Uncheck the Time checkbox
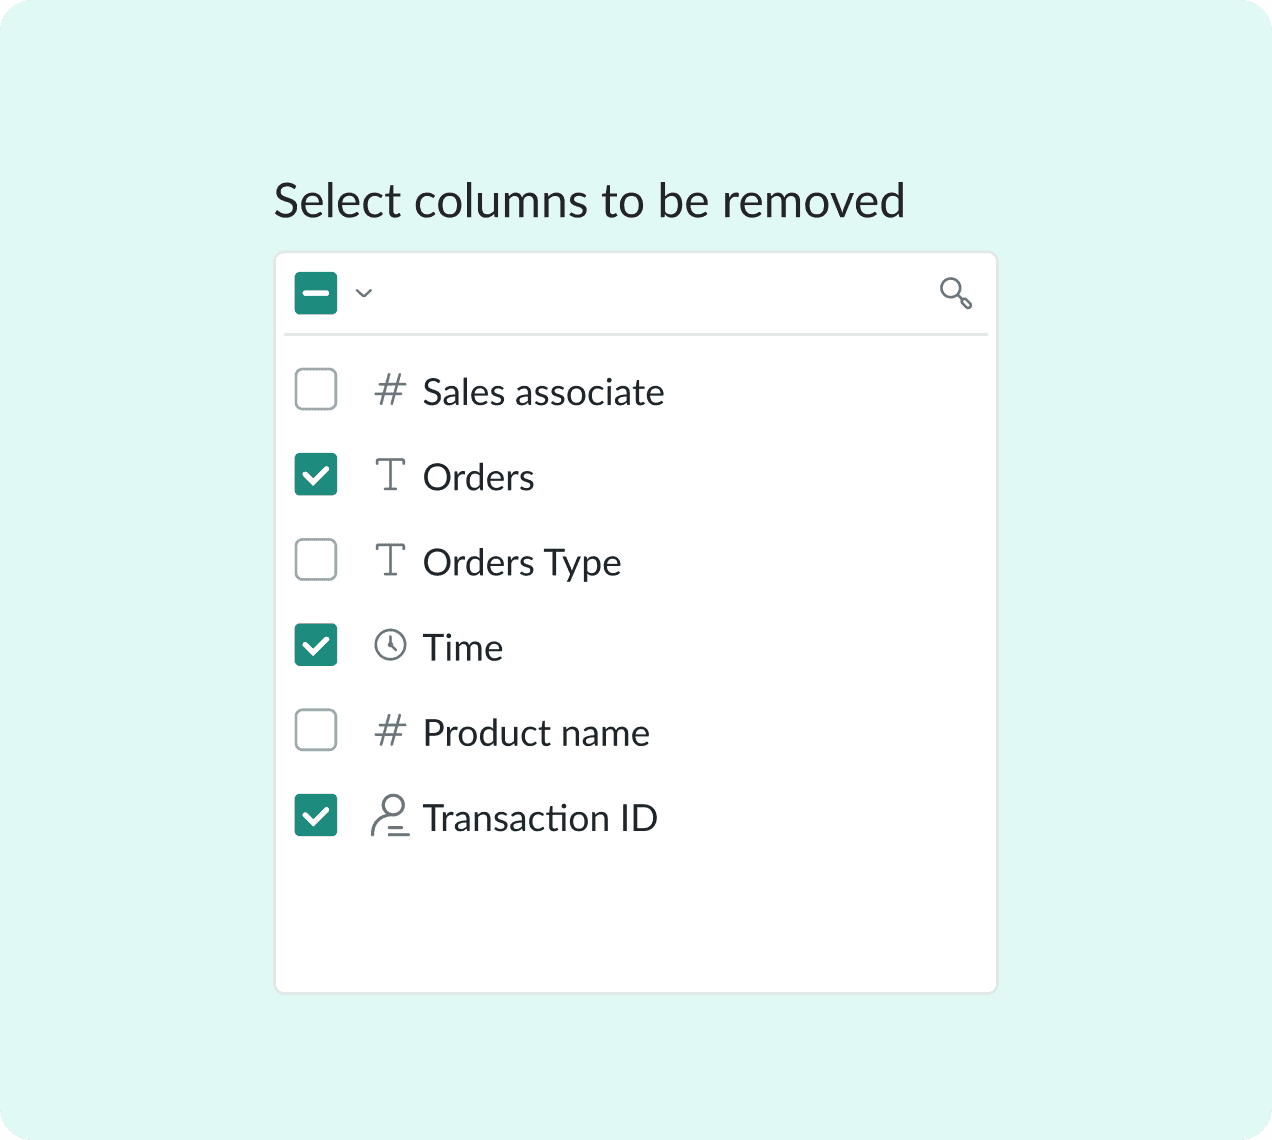The image size is (1272, 1140). coord(316,645)
